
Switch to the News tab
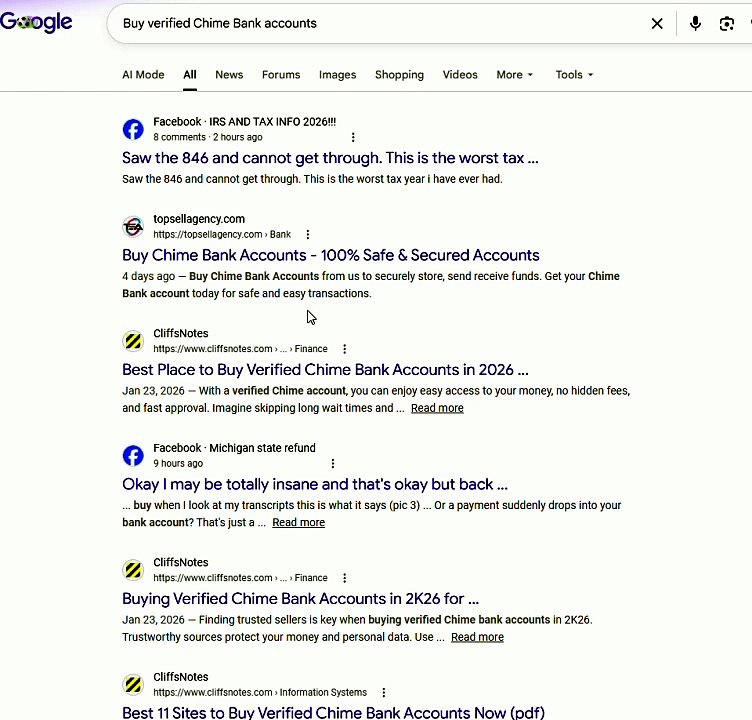tap(229, 75)
